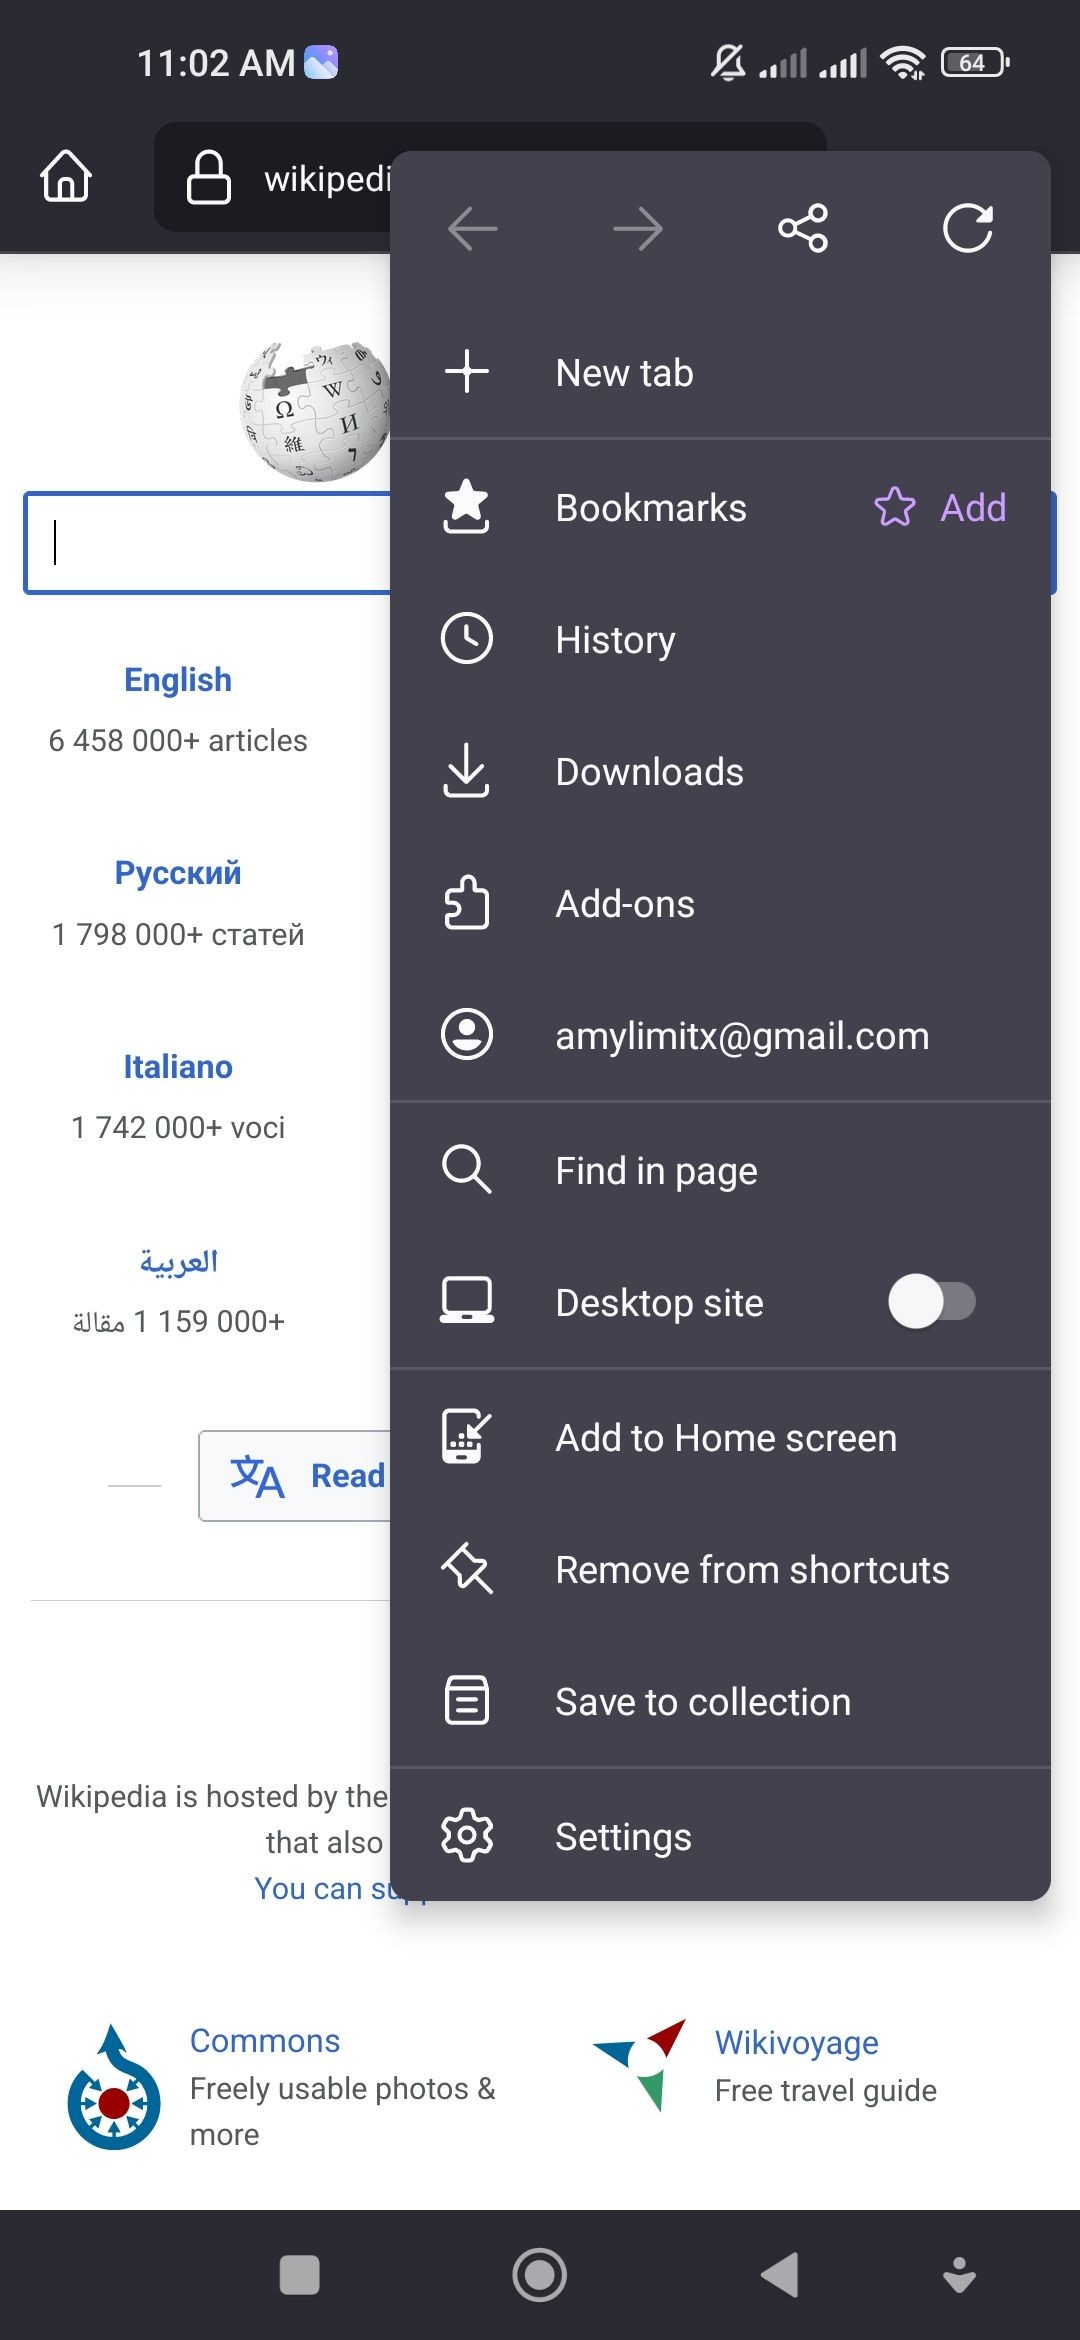1080x2340 pixels.
Task: Tap the magnifier icon for Find in page
Action: [x=467, y=1169]
